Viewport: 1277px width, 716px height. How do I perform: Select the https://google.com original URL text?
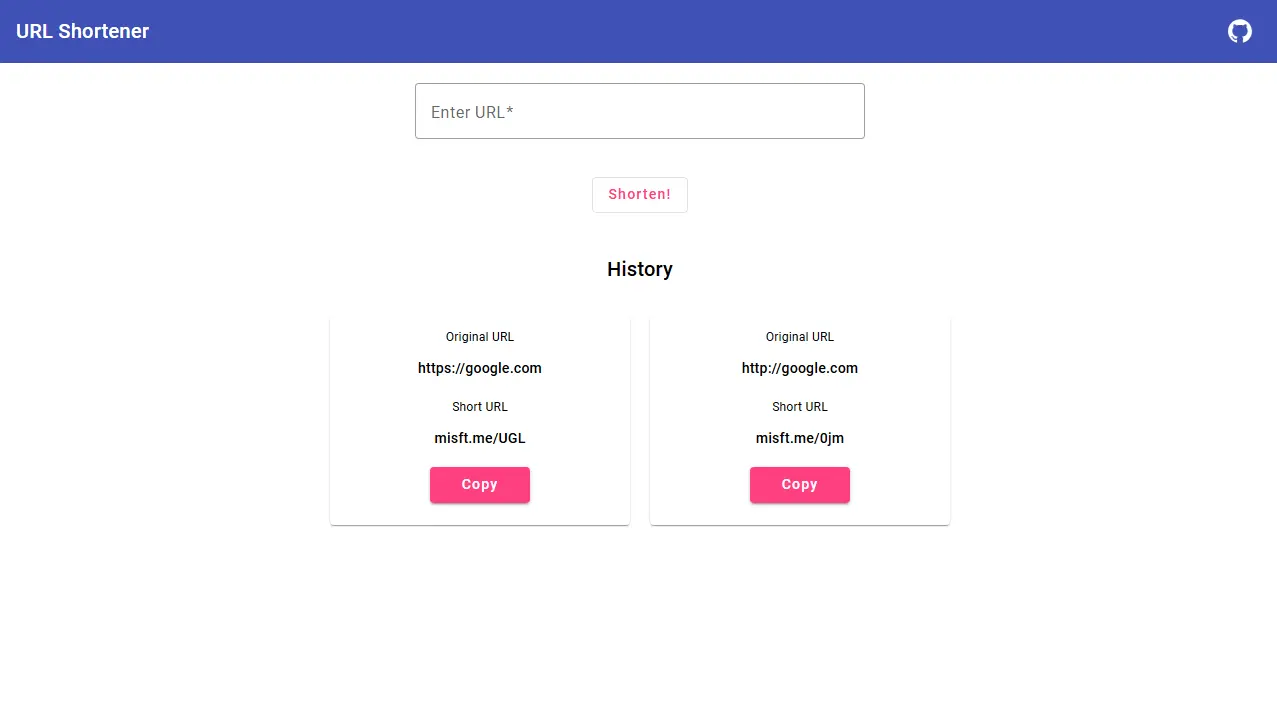[479, 368]
